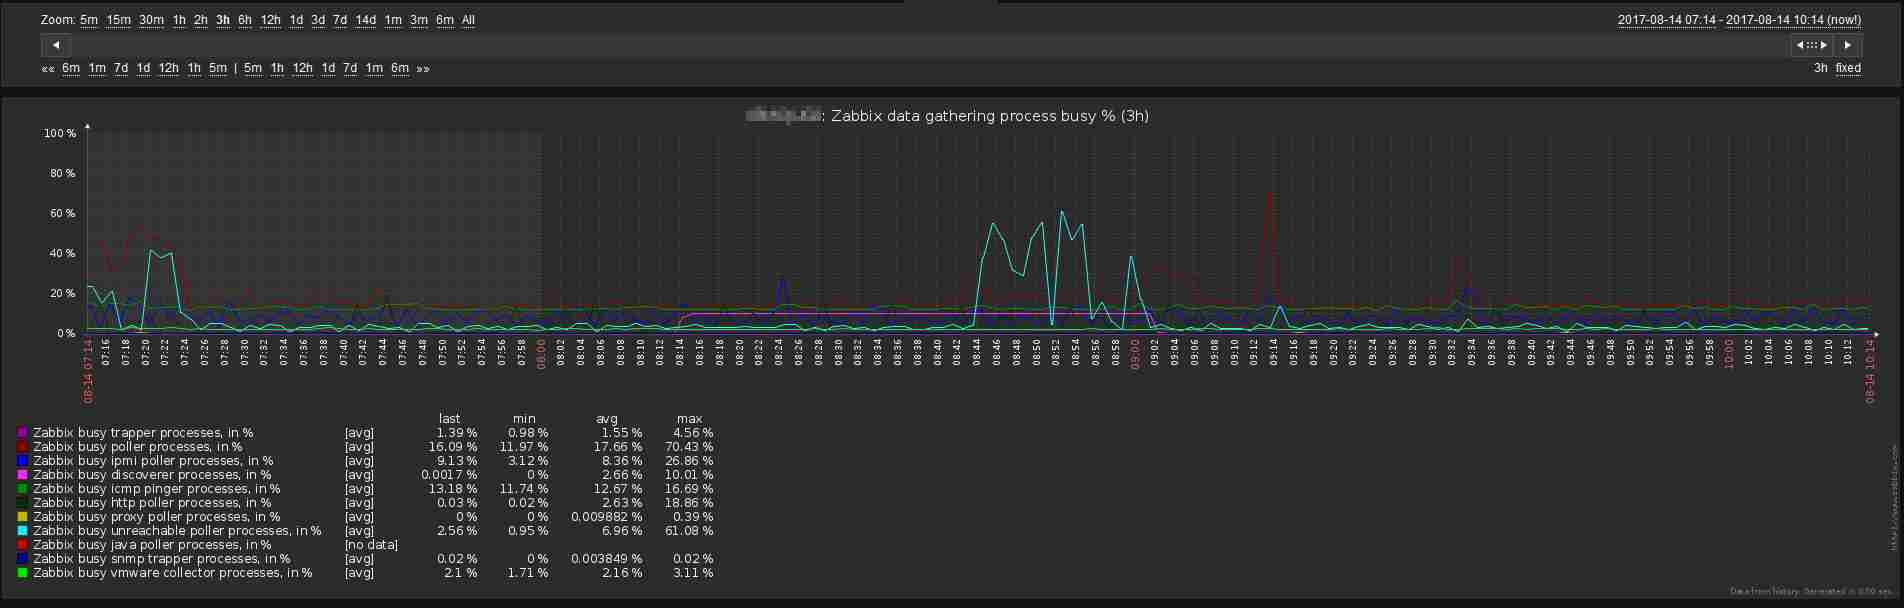Screen dimensions: 1904x608
Task: Click ipmi poller blue legend swatch
Action: click(x=22, y=461)
